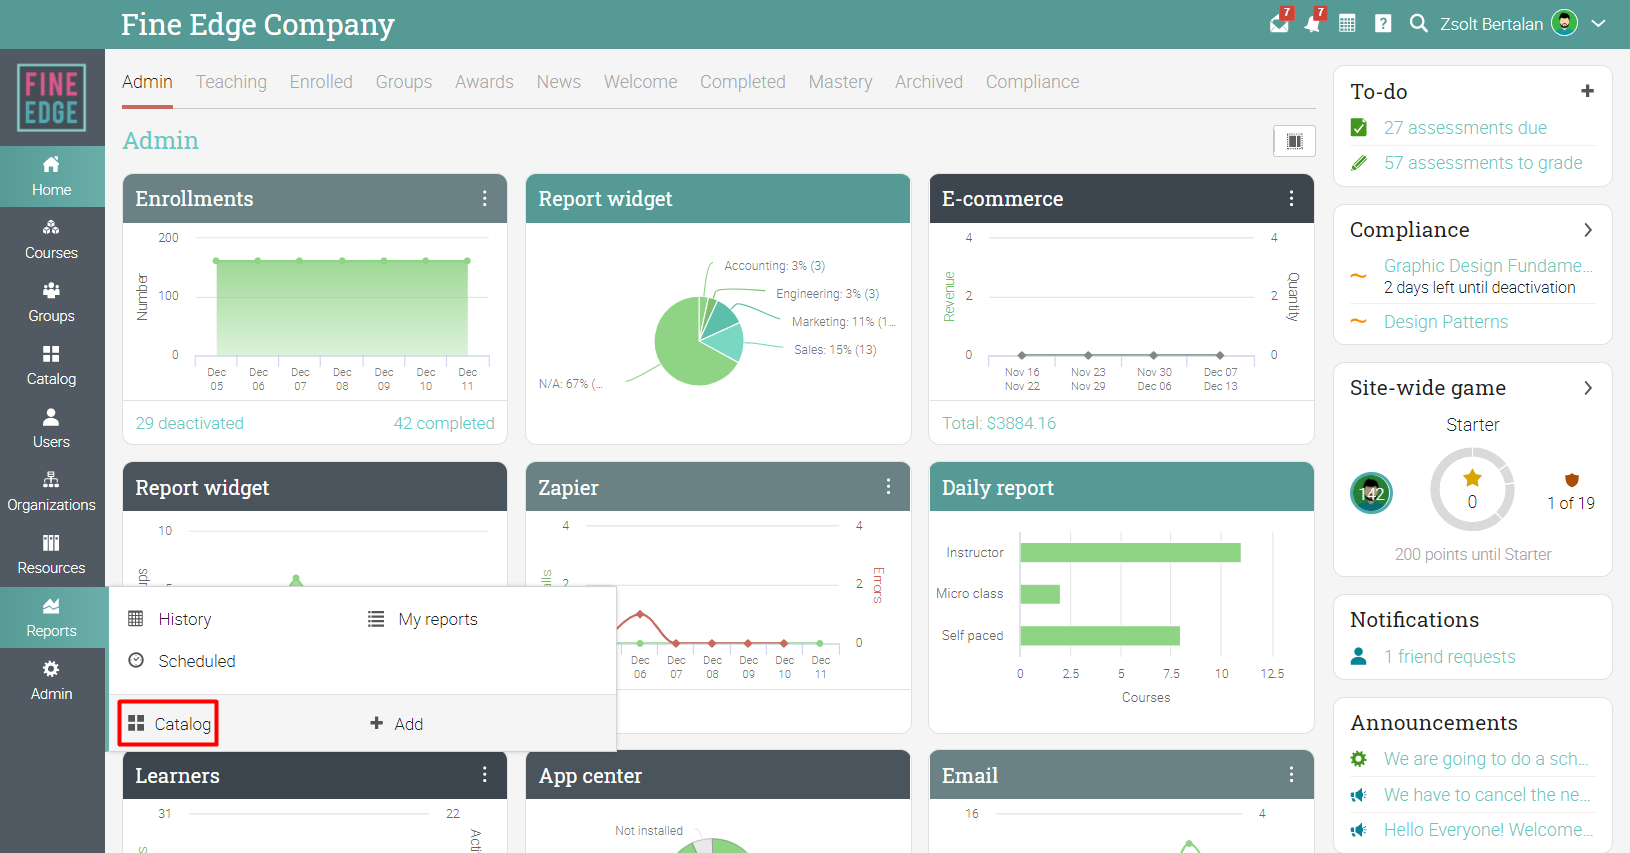Open the 57 assessments to grade link

click(x=1482, y=163)
